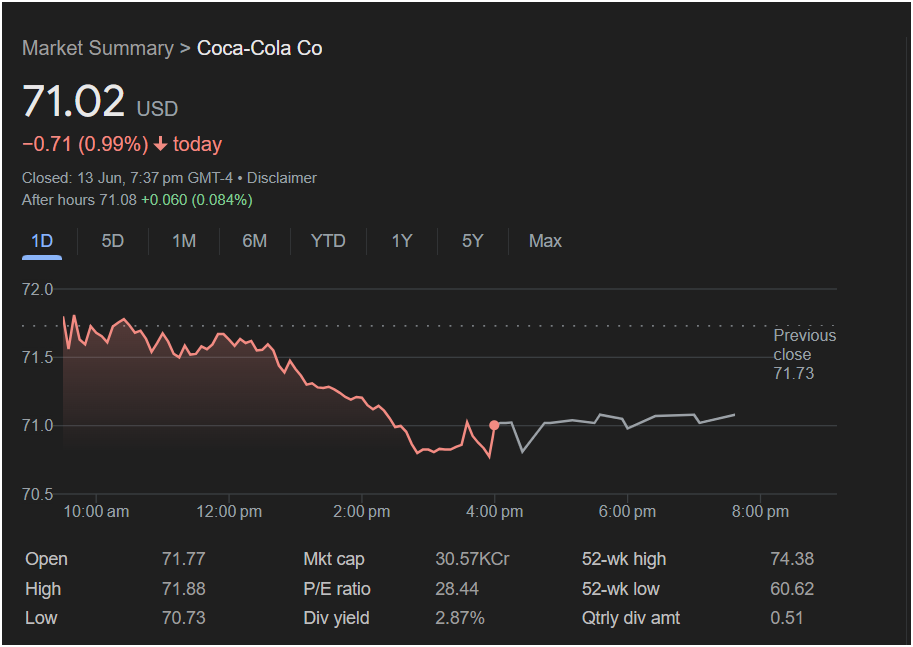
Task: Select the YTD tab
Action: (x=328, y=241)
